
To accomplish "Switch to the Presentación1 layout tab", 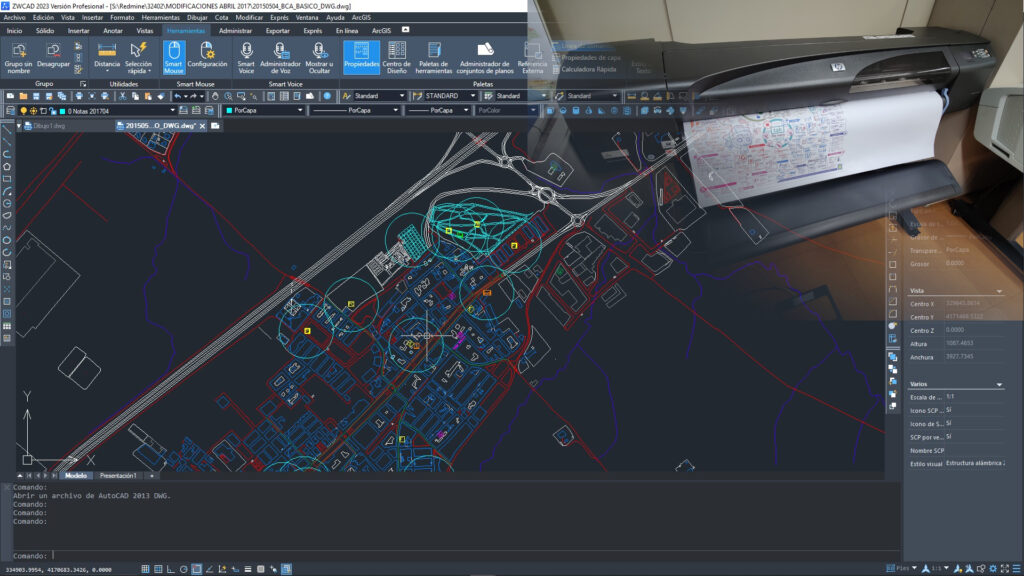I will tap(118, 475).
